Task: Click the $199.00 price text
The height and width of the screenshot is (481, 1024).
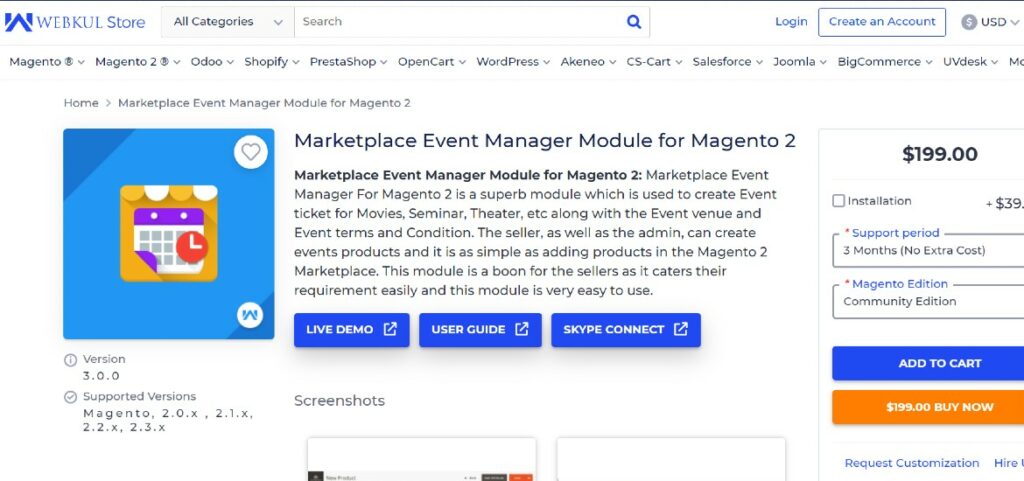Action: [x=940, y=154]
